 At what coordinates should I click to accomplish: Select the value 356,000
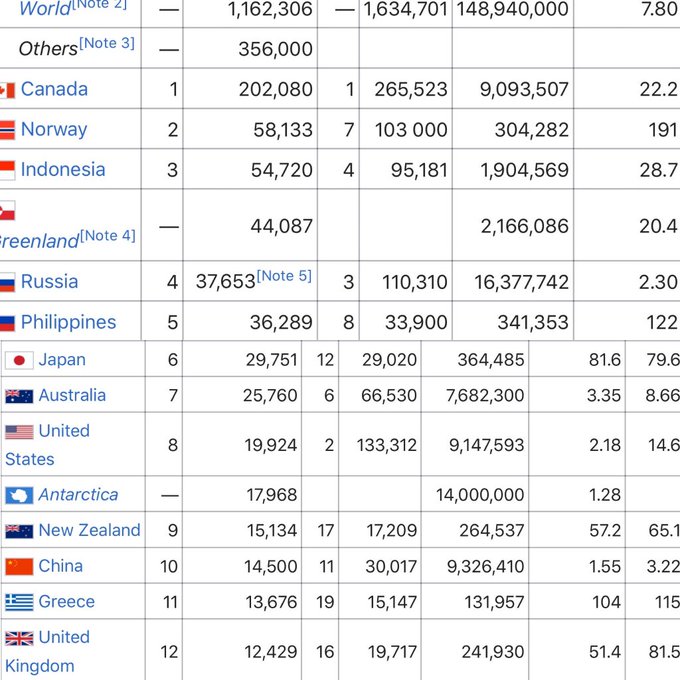pyautogui.click(x=275, y=49)
